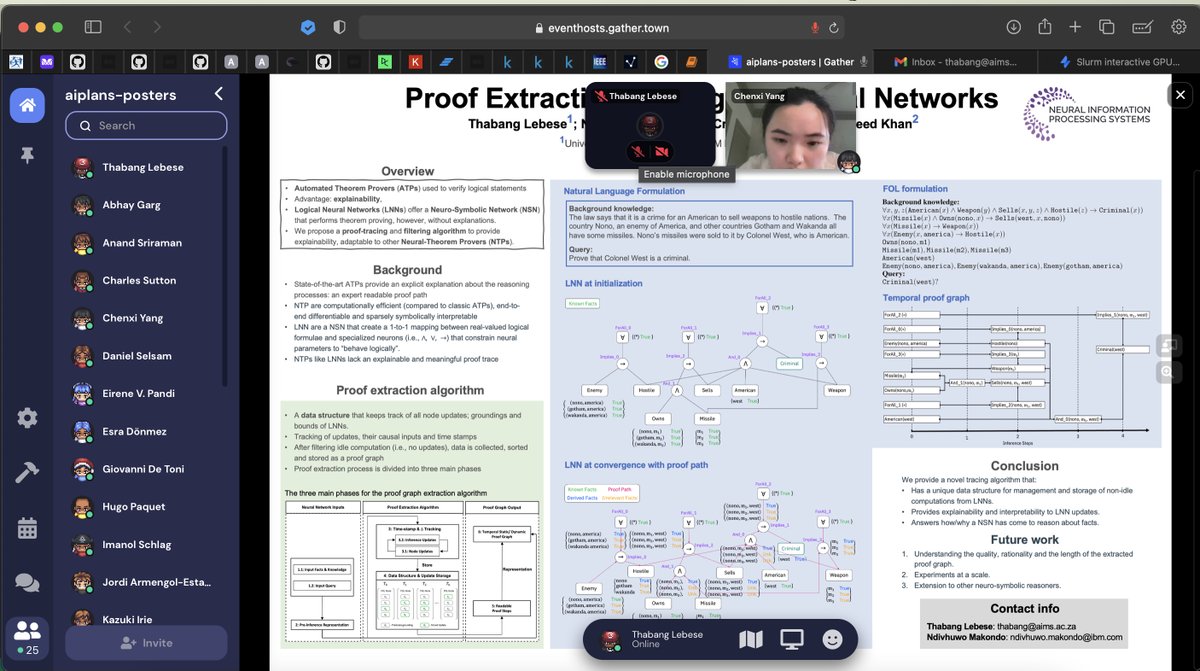Viewport: 1200px width, 671px height.
Task: Show Safari tab overview
Action: click(1107, 27)
